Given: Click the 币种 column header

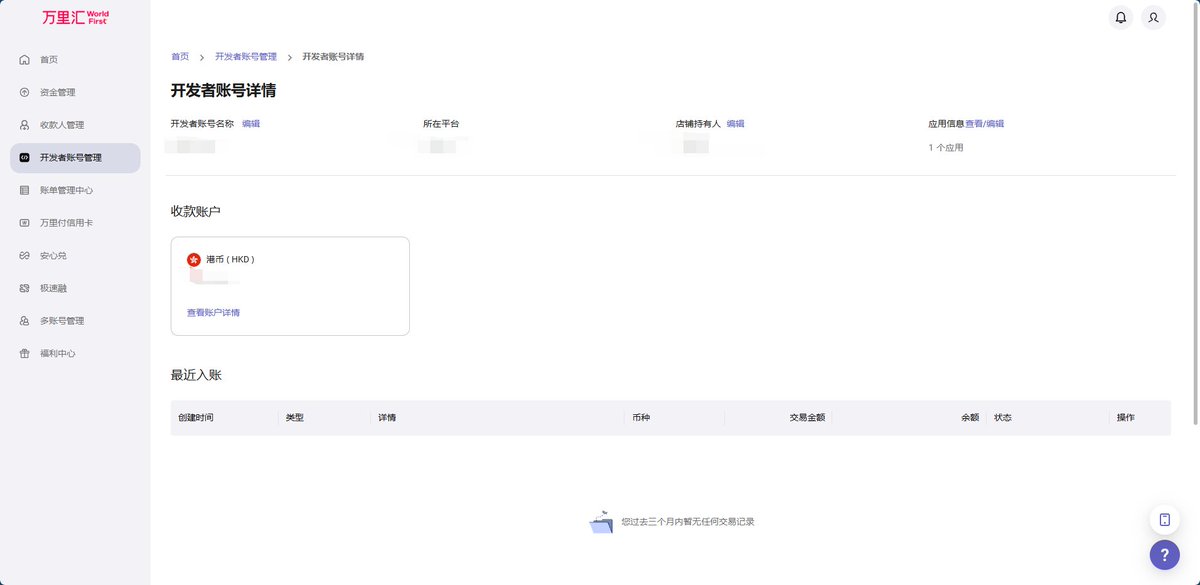Looking at the screenshot, I should tap(641, 418).
